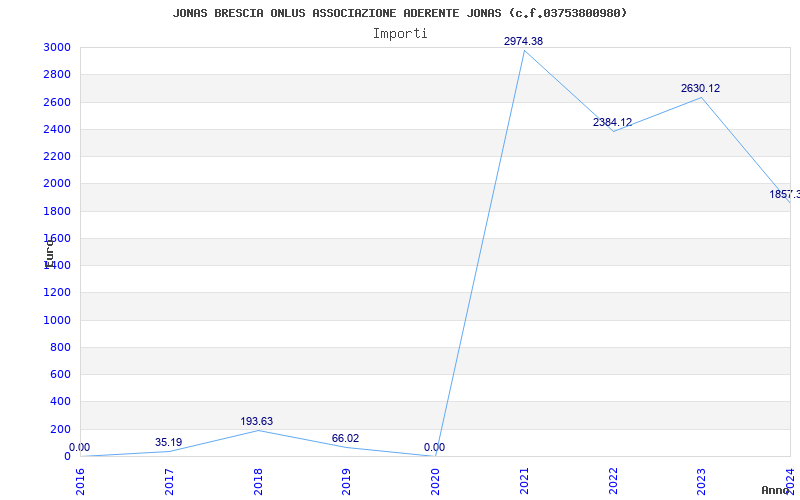Click the y-axis value 2600

(x=58, y=102)
